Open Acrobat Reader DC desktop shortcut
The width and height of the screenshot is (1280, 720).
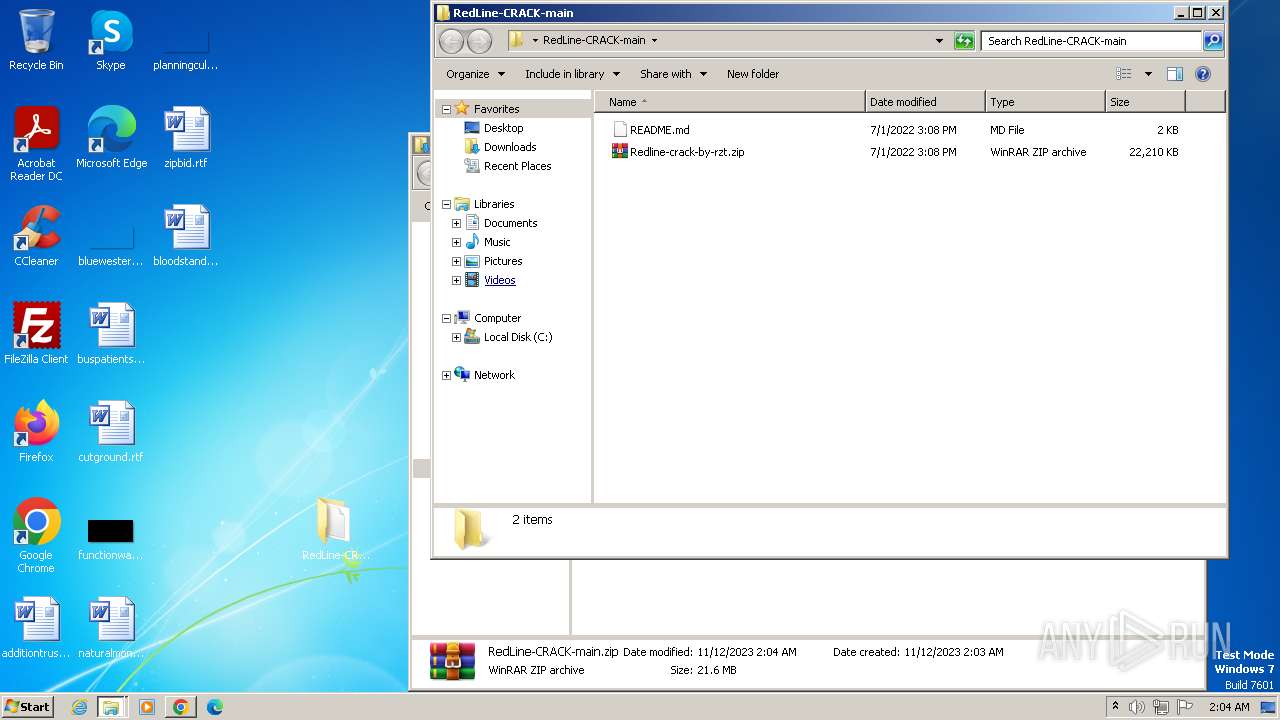pos(36,144)
